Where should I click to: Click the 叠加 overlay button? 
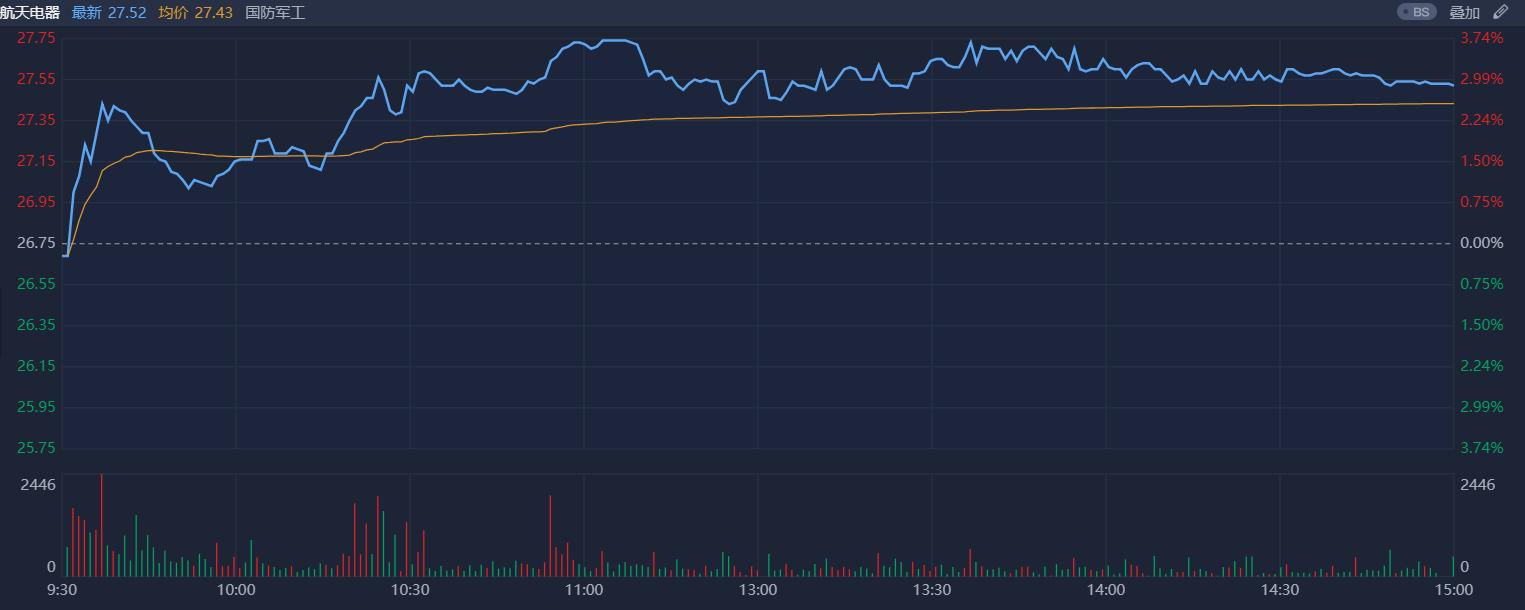(x=1464, y=12)
